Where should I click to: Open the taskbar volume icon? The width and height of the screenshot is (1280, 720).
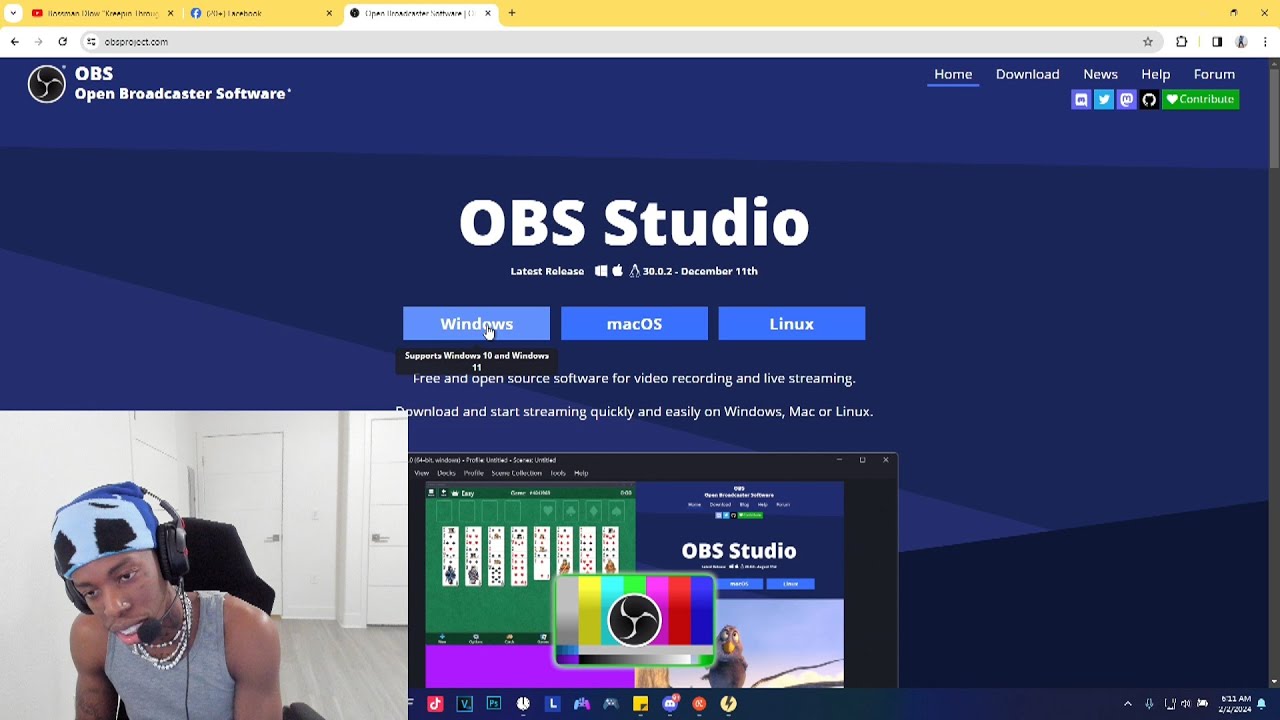click(1186, 704)
